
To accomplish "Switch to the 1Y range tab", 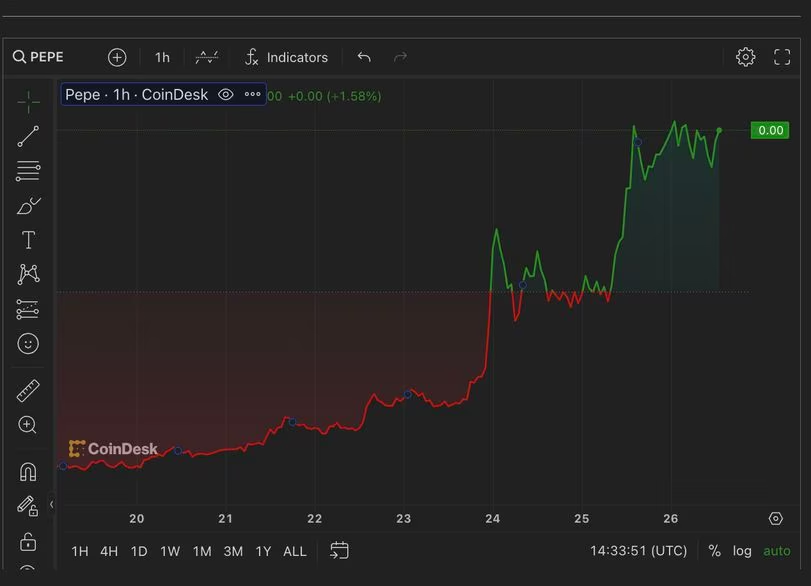I will click(x=263, y=551).
